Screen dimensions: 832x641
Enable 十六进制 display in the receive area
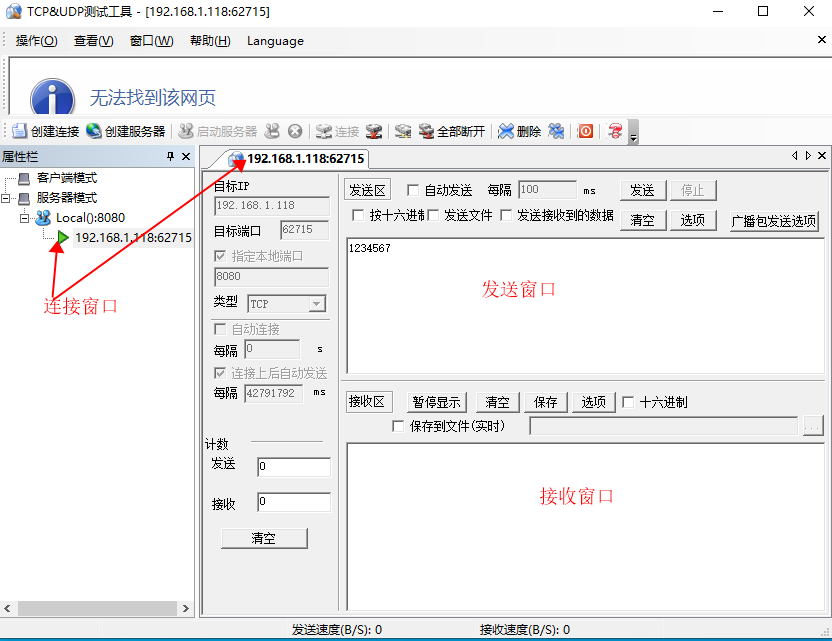click(x=629, y=402)
